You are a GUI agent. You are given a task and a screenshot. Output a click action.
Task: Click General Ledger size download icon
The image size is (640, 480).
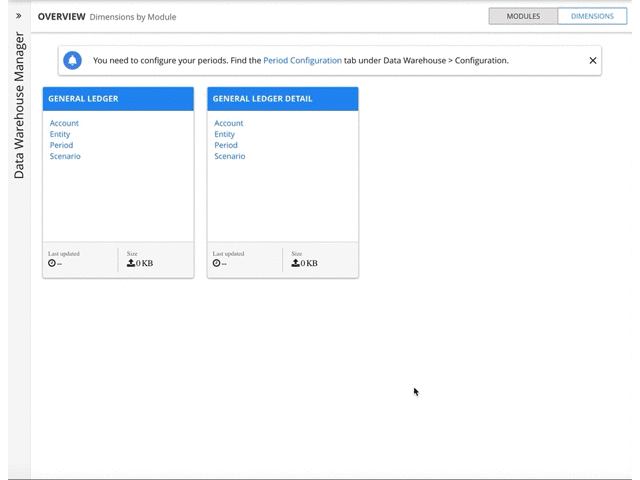point(131,263)
